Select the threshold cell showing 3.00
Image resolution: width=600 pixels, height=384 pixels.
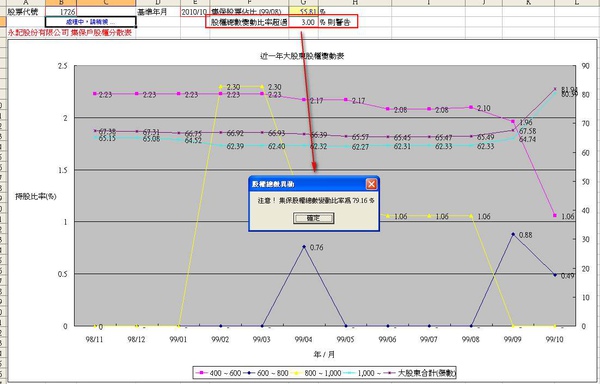pos(303,22)
